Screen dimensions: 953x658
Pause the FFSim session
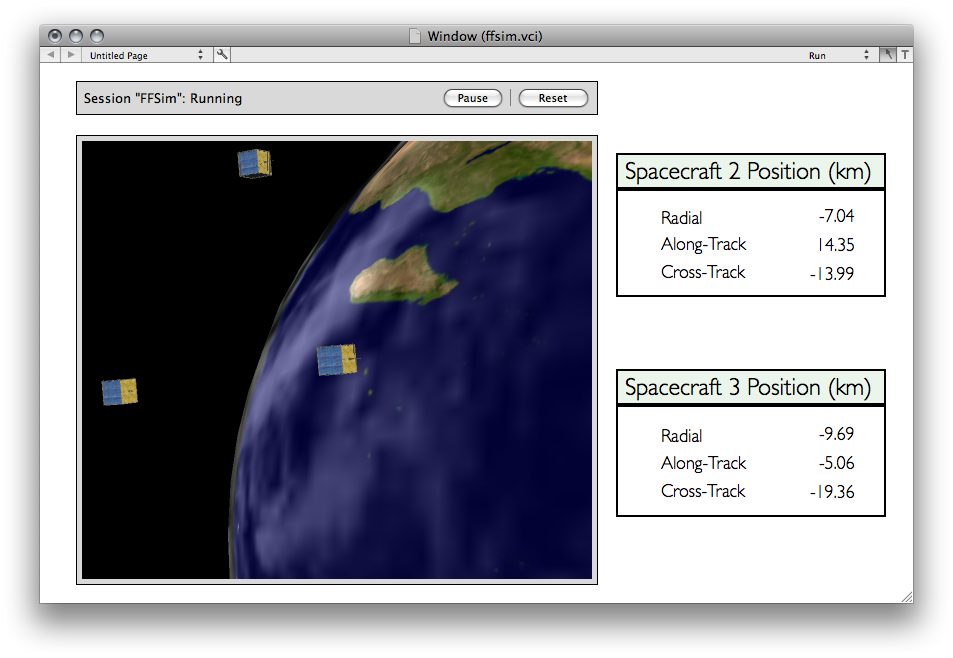point(472,98)
